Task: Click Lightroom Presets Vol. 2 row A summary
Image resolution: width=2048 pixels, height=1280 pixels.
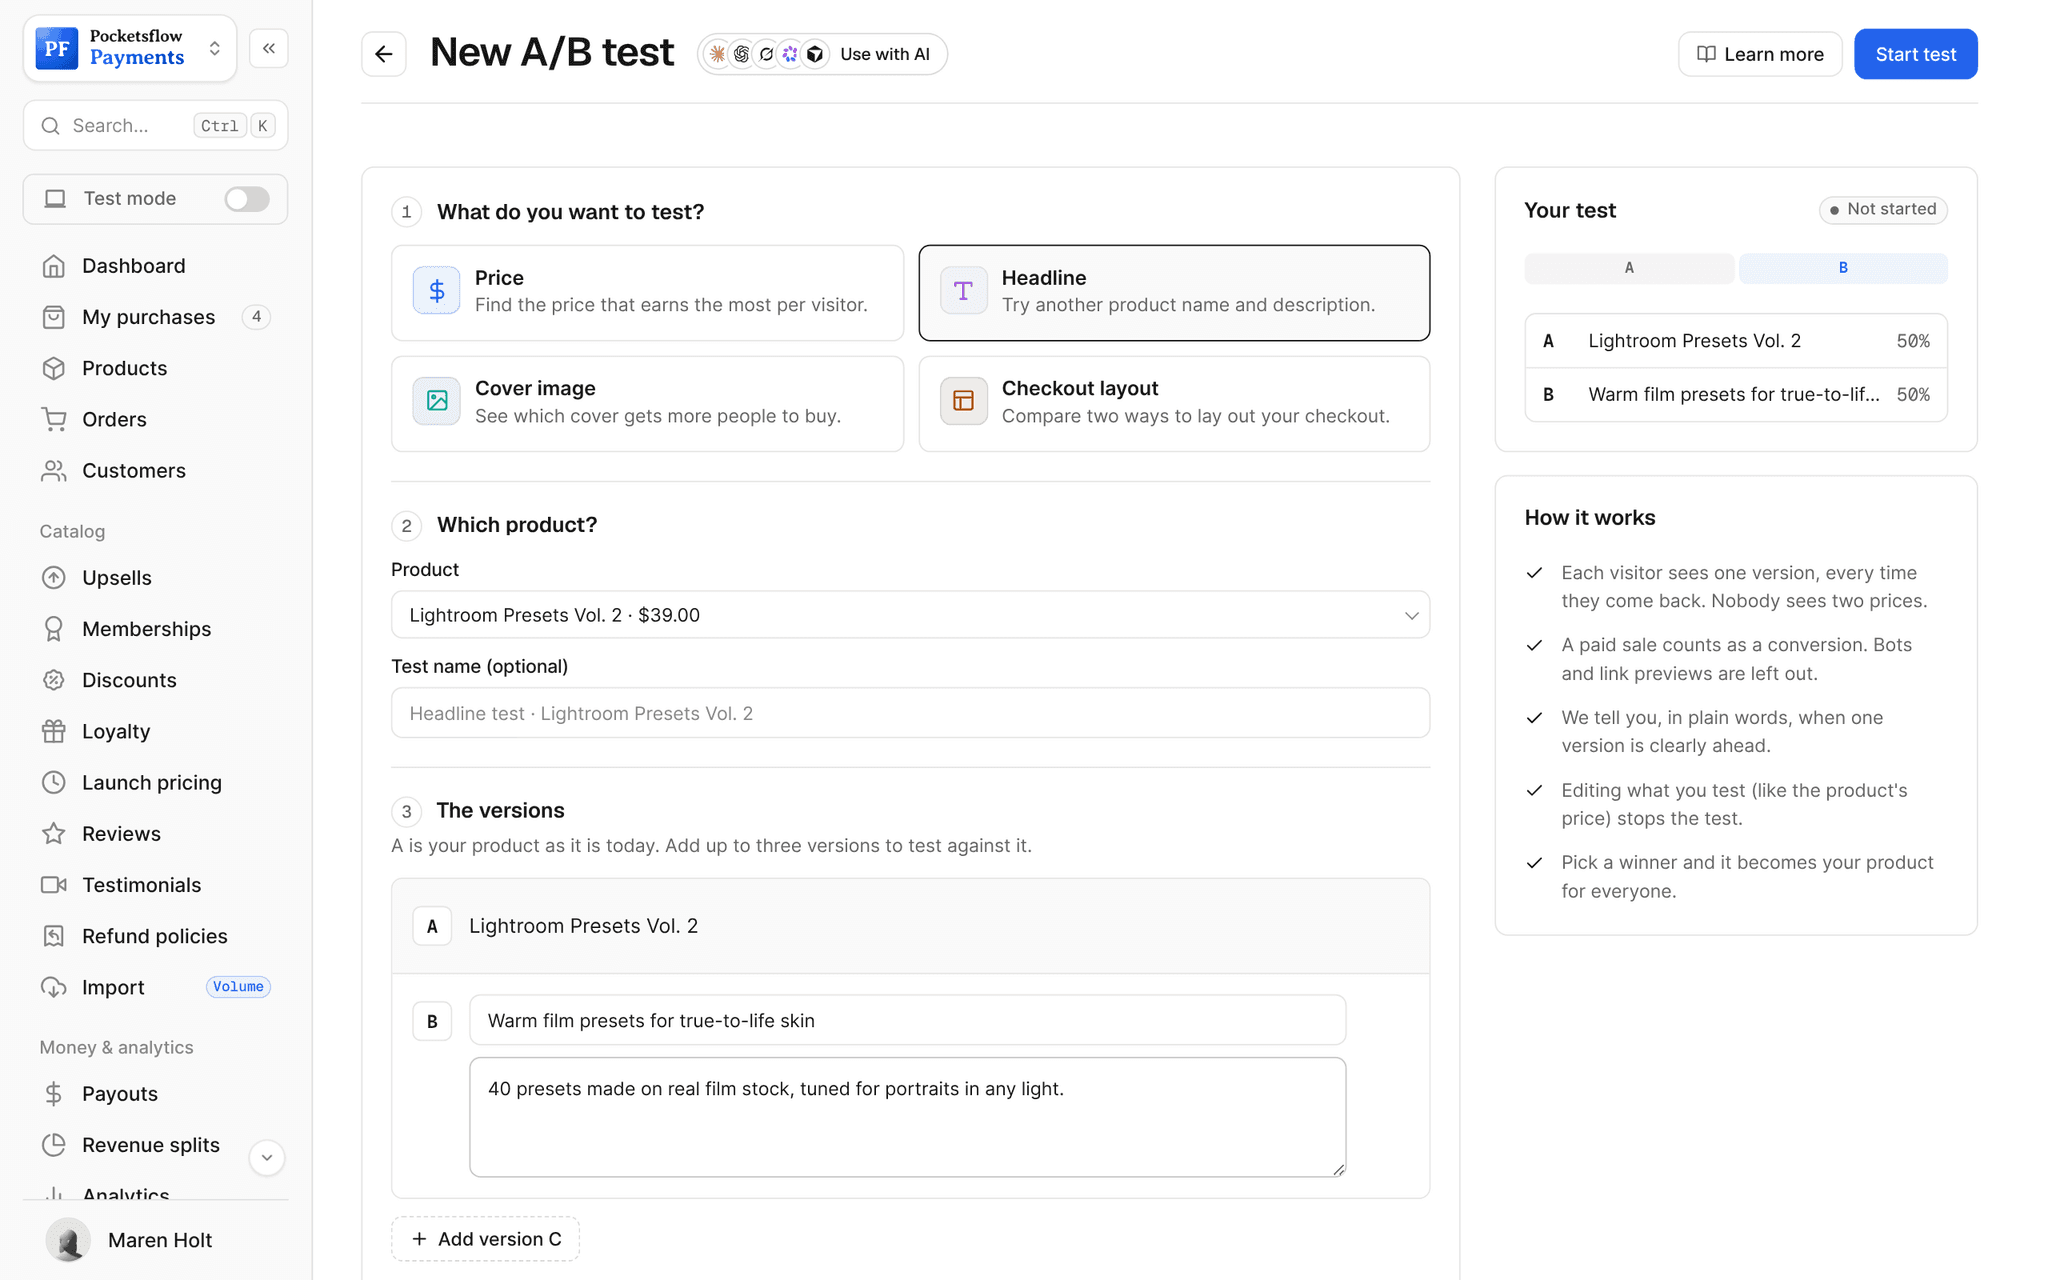Action: pos(1736,341)
